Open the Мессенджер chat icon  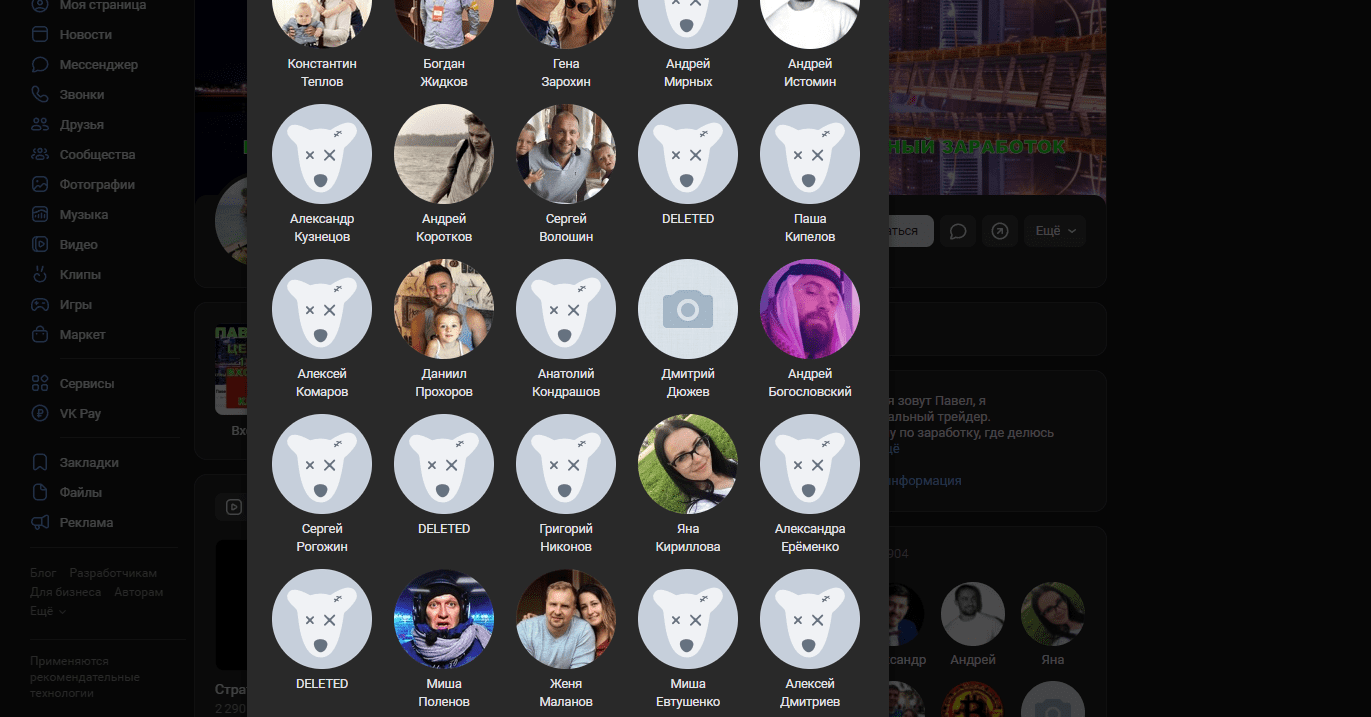pyautogui.click(x=40, y=64)
